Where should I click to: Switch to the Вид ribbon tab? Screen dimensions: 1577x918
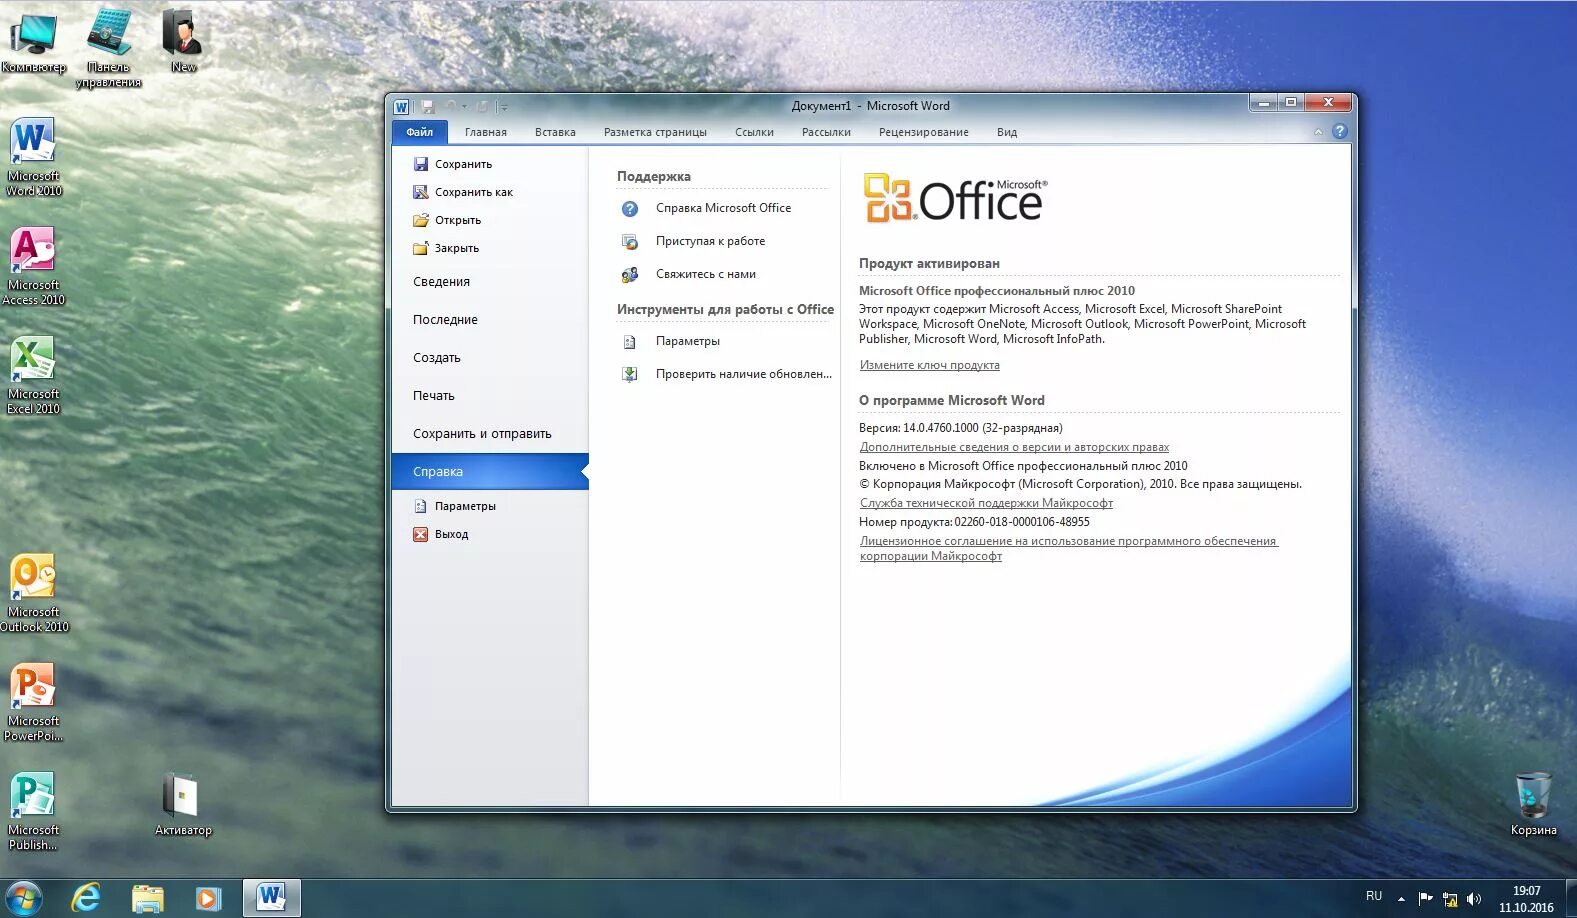pyautogui.click(x=1007, y=132)
